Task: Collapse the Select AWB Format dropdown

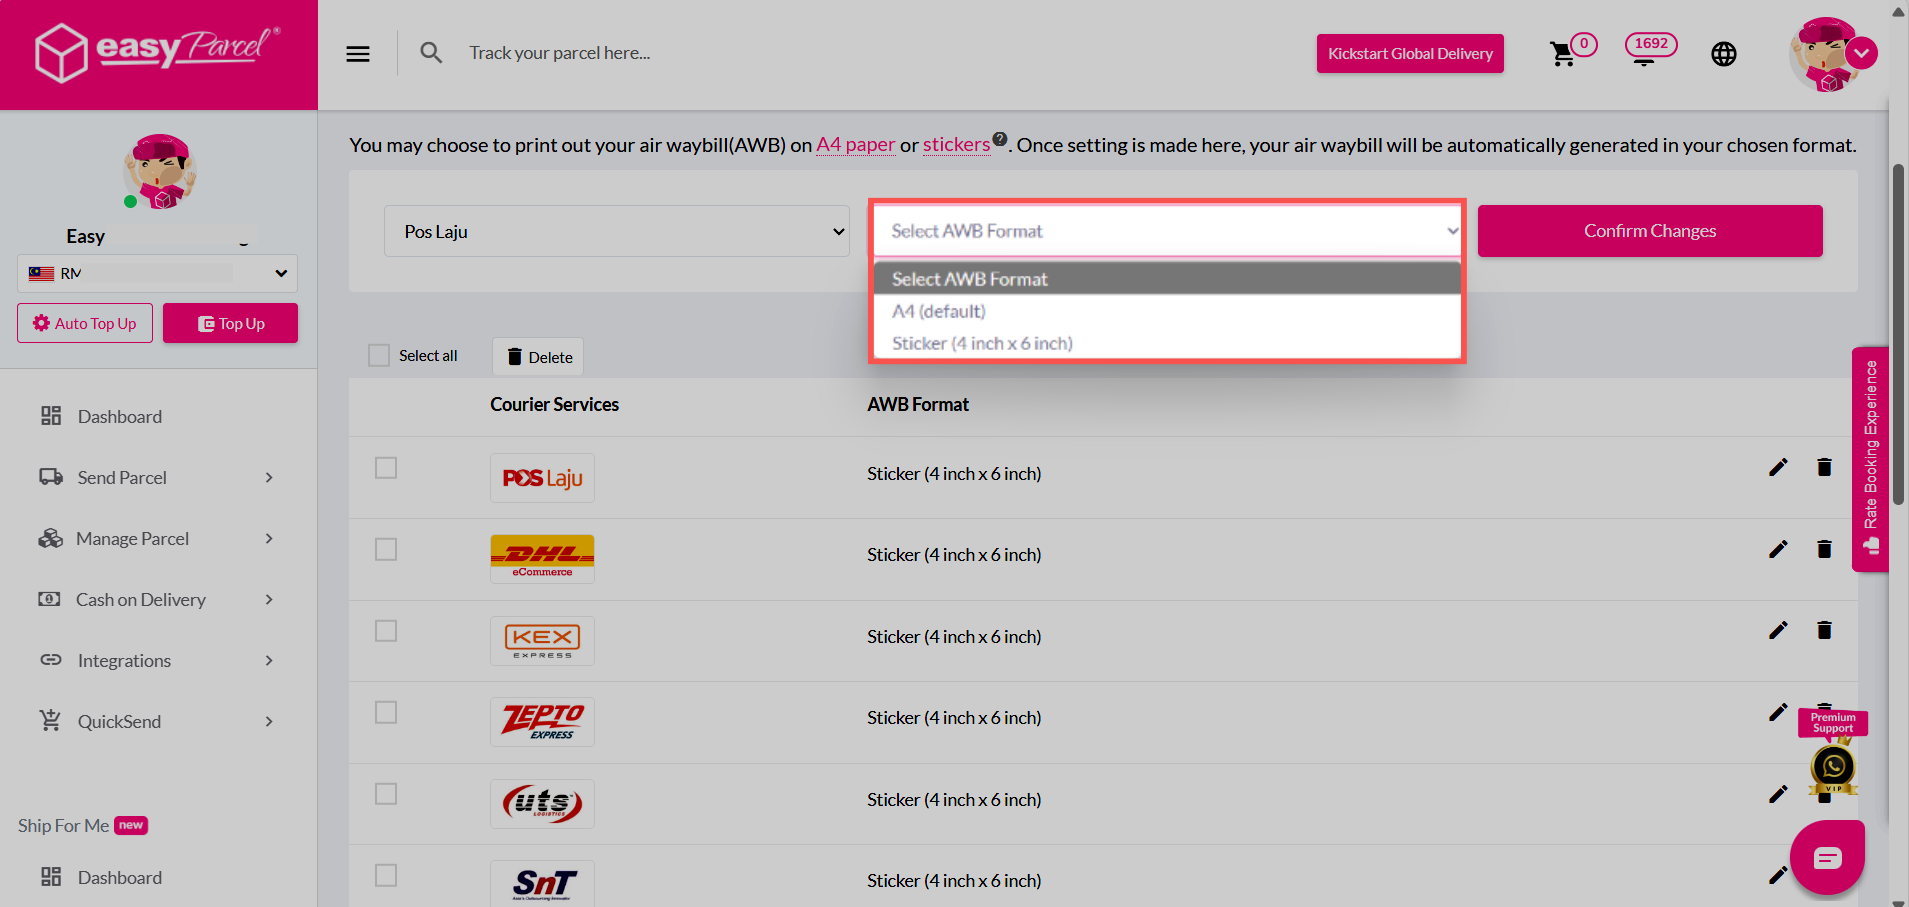Action: 1166,231
